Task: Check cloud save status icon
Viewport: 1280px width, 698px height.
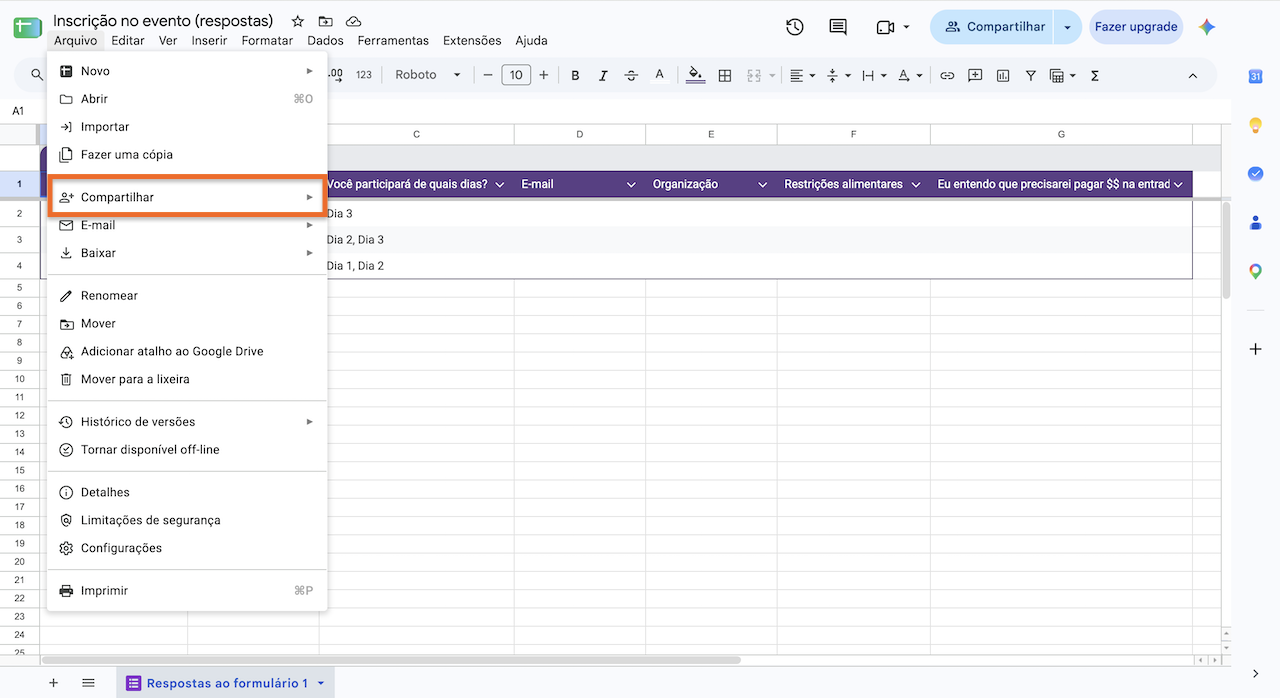Action: point(353,21)
